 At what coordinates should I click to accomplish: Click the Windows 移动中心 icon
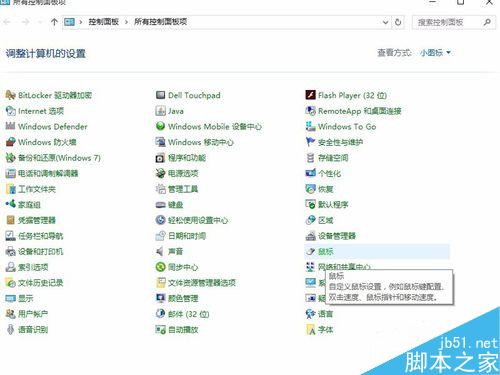(x=160, y=142)
